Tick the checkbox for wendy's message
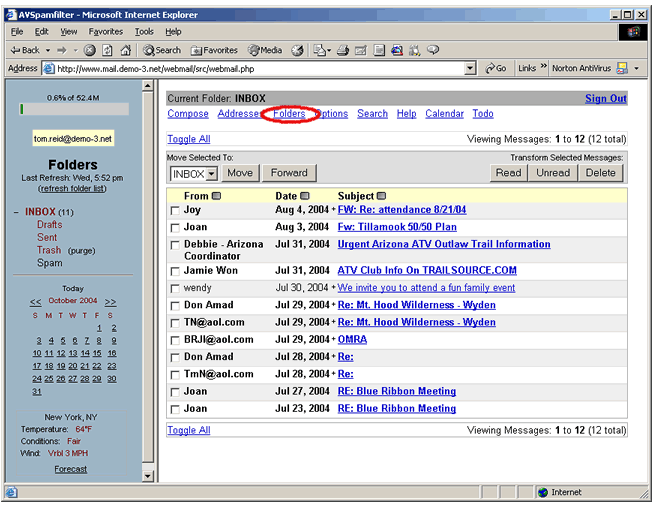This screenshot has width=657, height=506. tap(175, 288)
